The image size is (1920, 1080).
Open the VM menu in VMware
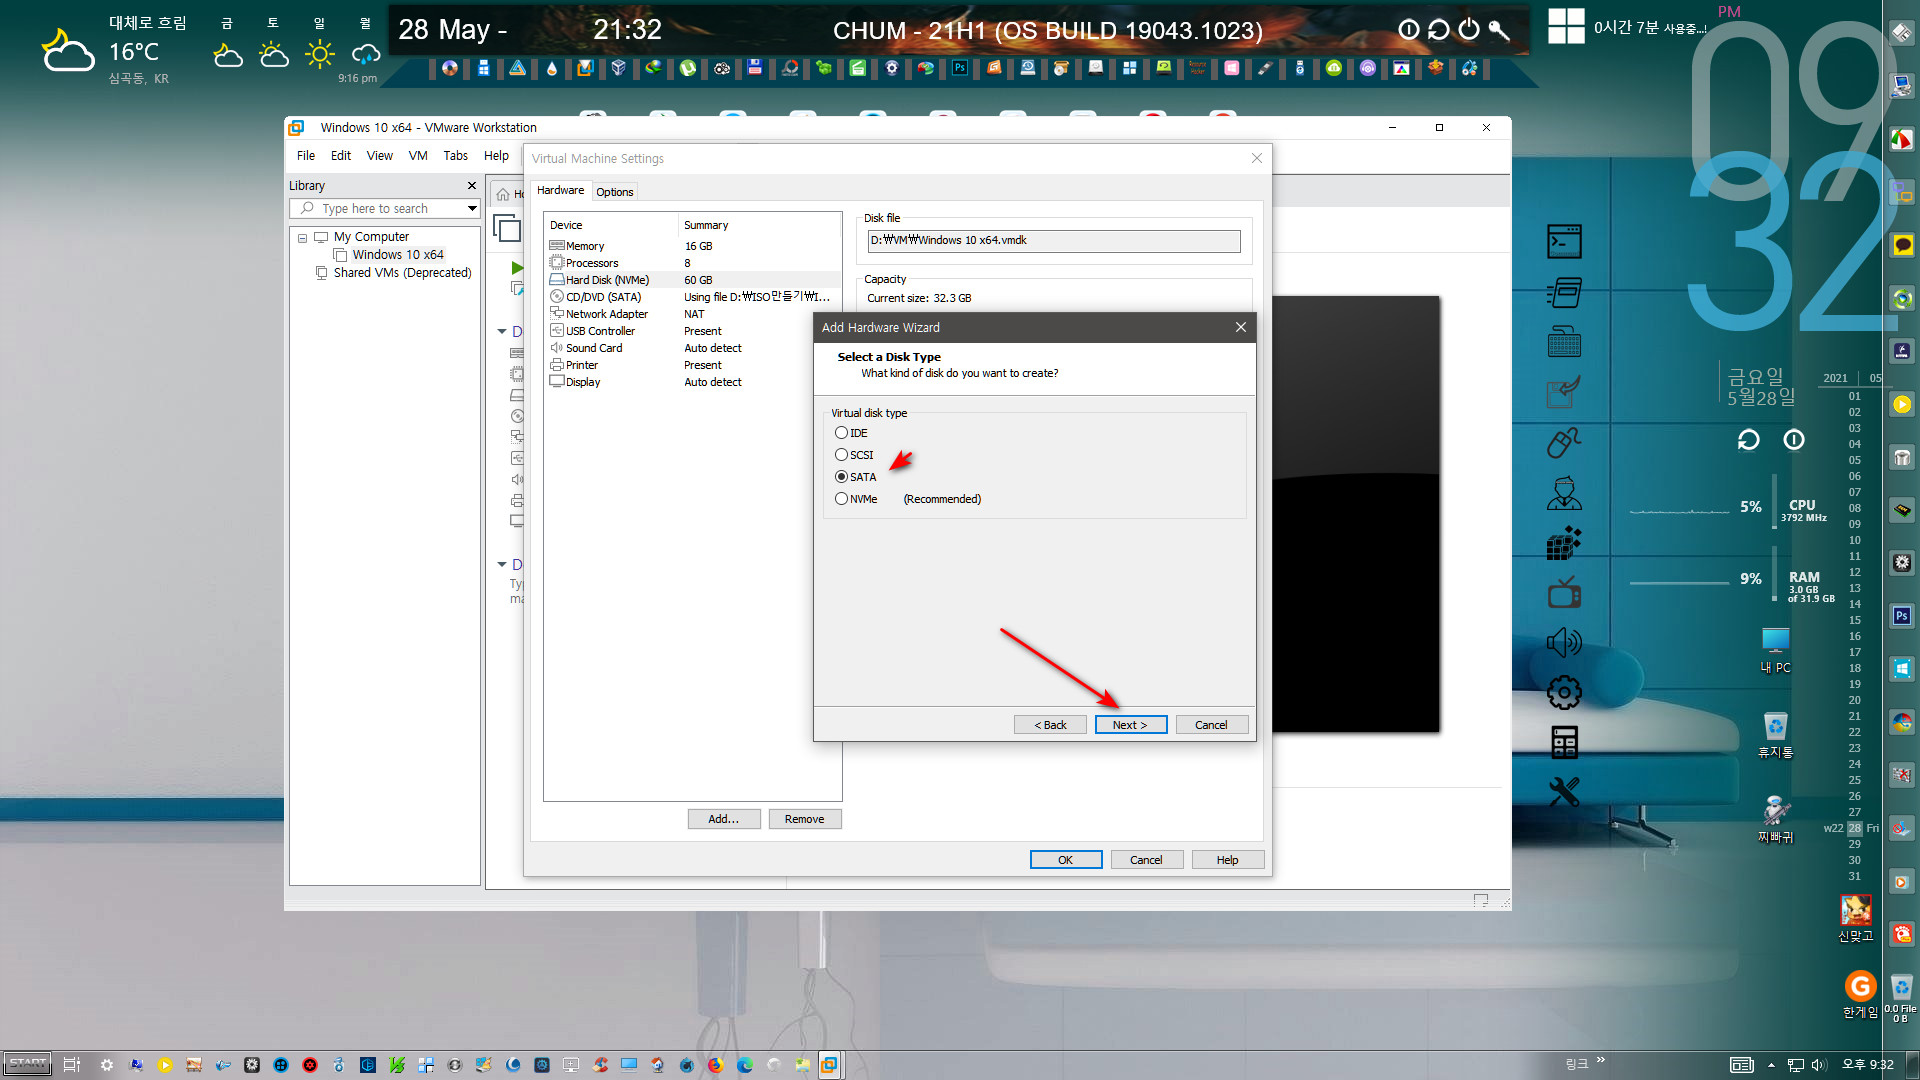tap(418, 156)
